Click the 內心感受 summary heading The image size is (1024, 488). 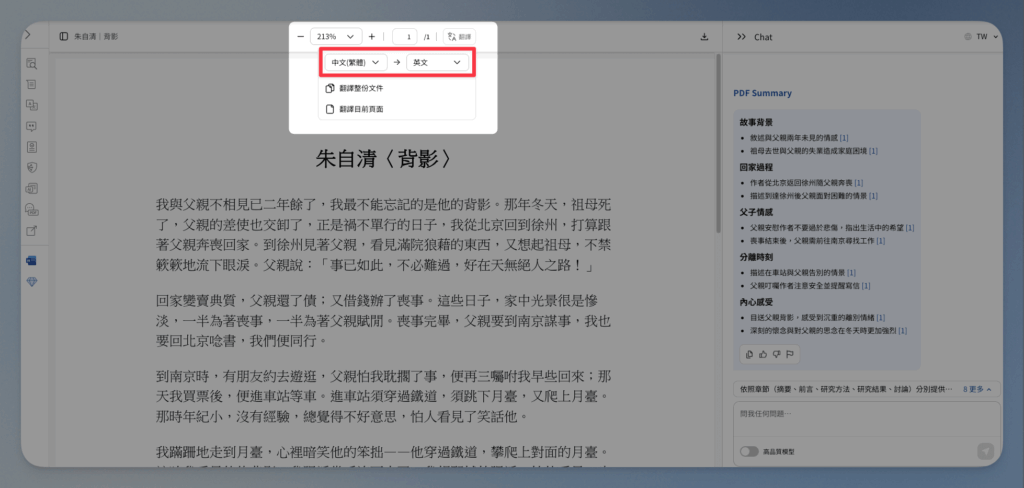pyautogui.click(x=756, y=302)
